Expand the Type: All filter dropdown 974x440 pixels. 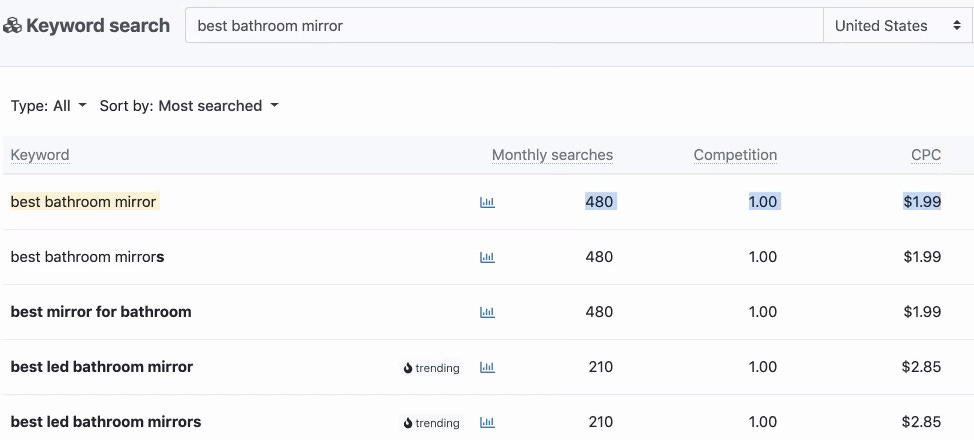tap(48, 106)
